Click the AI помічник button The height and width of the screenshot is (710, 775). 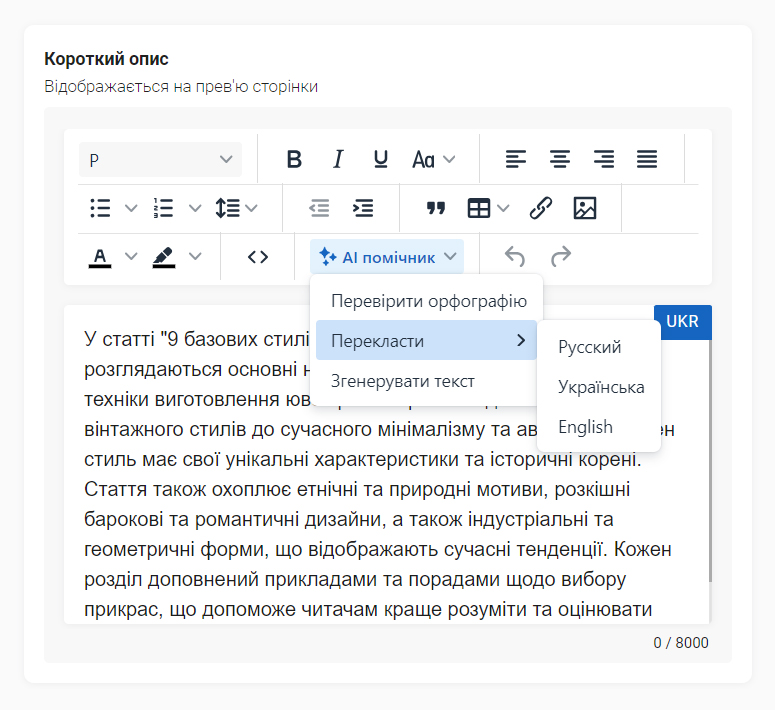click(387, 257)
